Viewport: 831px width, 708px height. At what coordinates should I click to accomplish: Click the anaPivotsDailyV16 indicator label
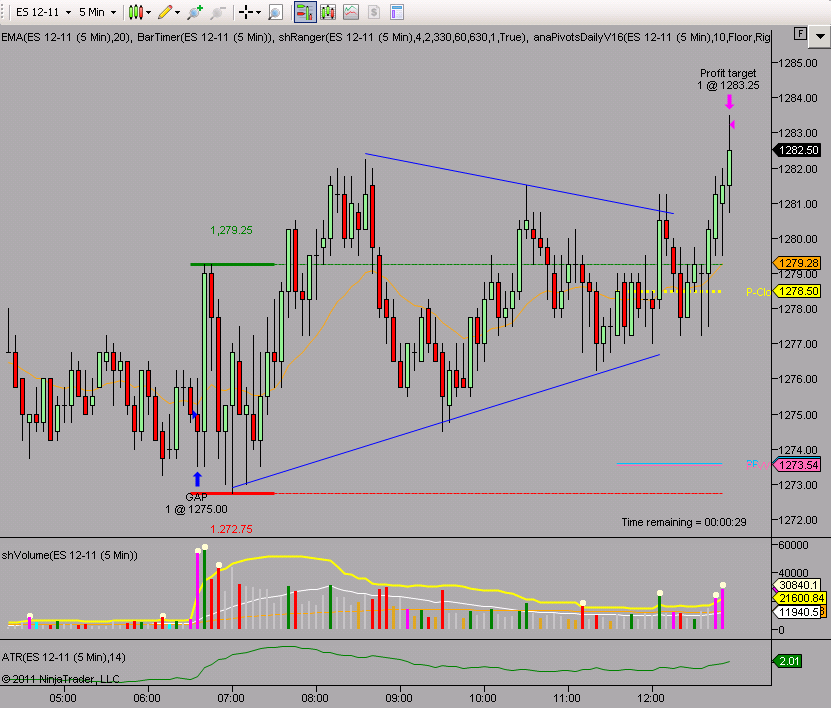coord(652,37)
